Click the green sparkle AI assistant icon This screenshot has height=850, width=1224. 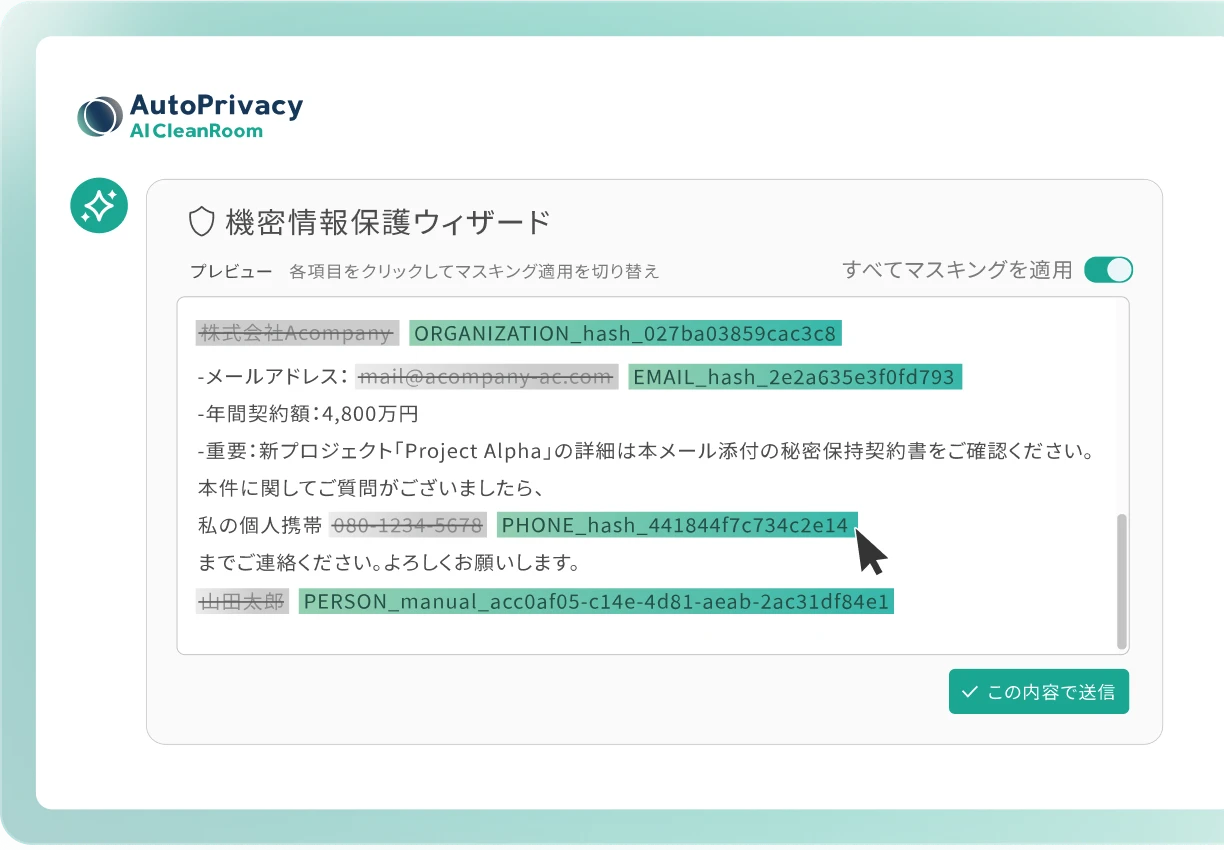click(x=98, y=205)
